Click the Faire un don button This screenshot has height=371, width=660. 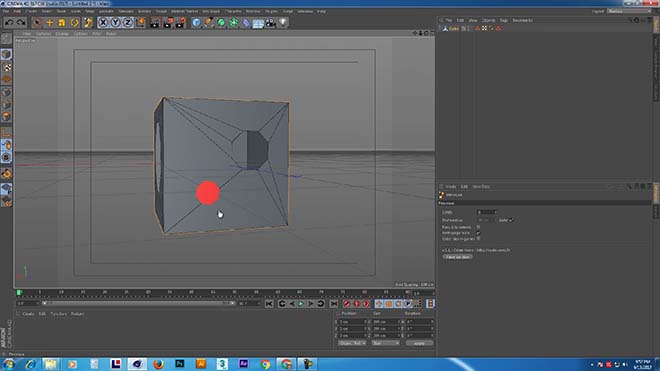457,257
